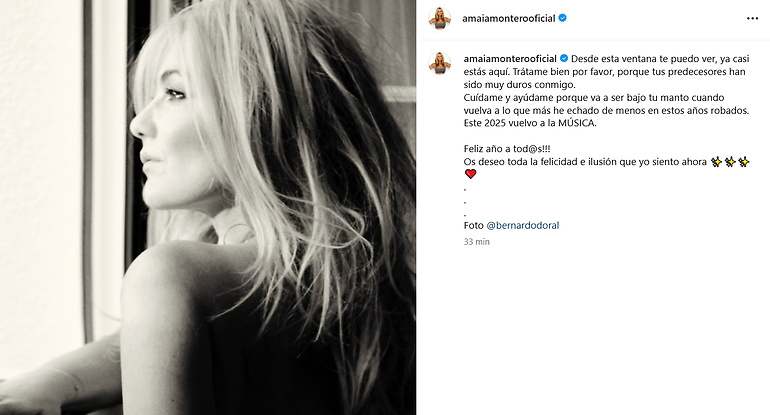Click the 33 min timestamp
Viewport: 770px width, 415px height.
tap(476, 242)
